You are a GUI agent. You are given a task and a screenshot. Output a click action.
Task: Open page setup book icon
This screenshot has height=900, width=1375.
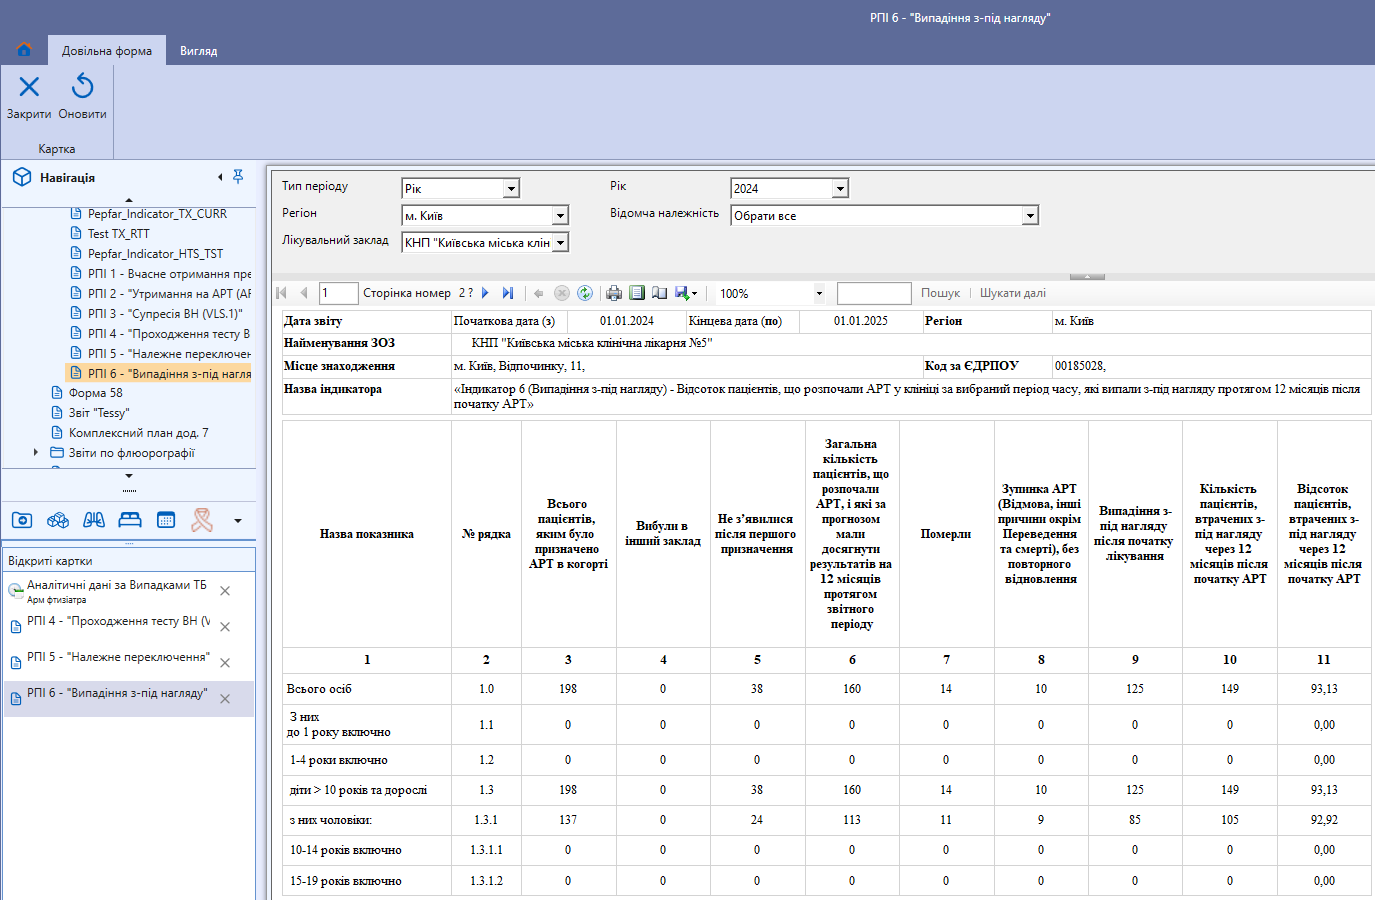[x=659, y=293]
